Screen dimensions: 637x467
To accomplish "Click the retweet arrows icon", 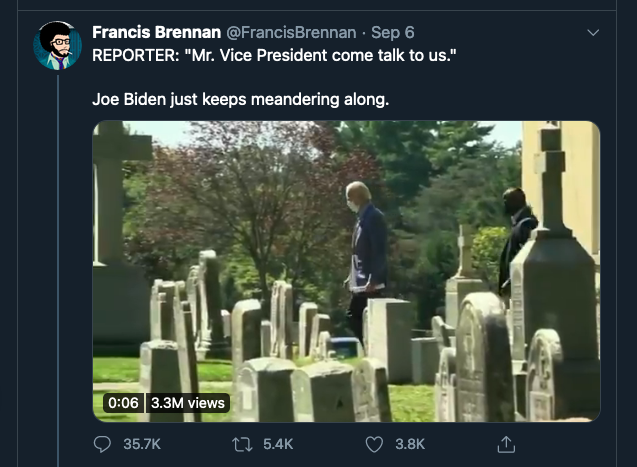I will (x=239, y=443).
